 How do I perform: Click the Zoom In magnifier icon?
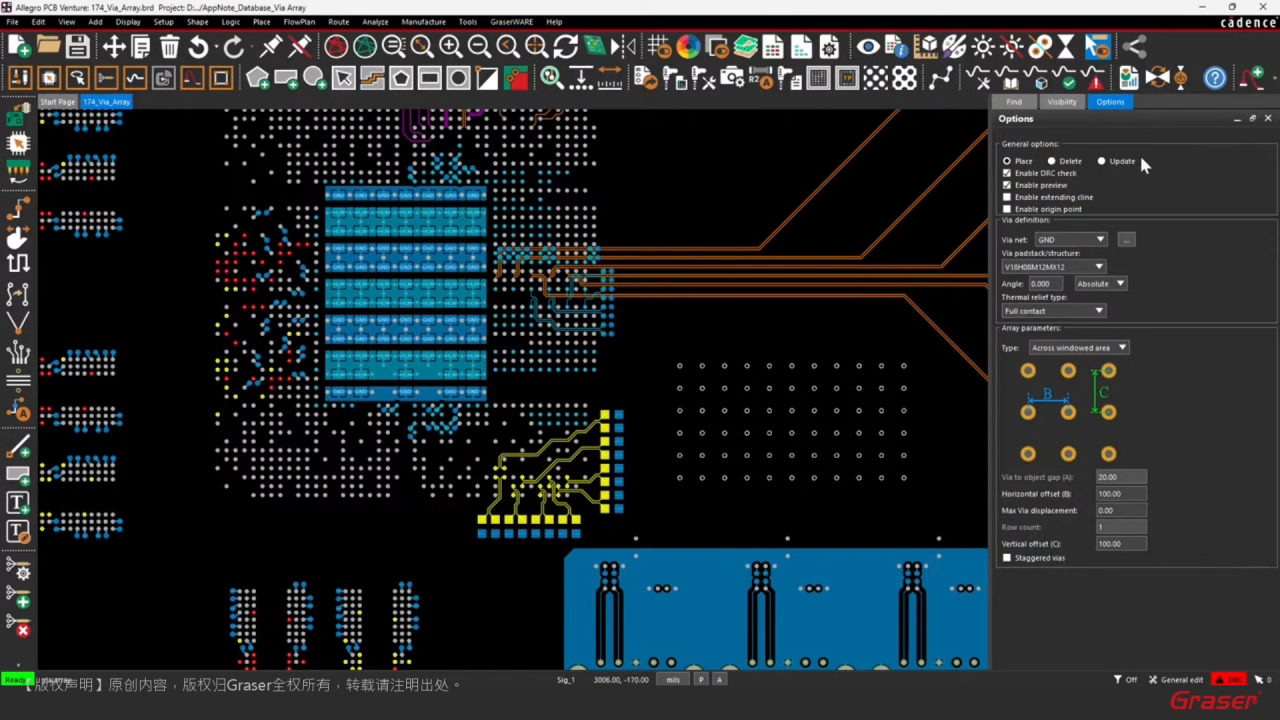[450, 46]
